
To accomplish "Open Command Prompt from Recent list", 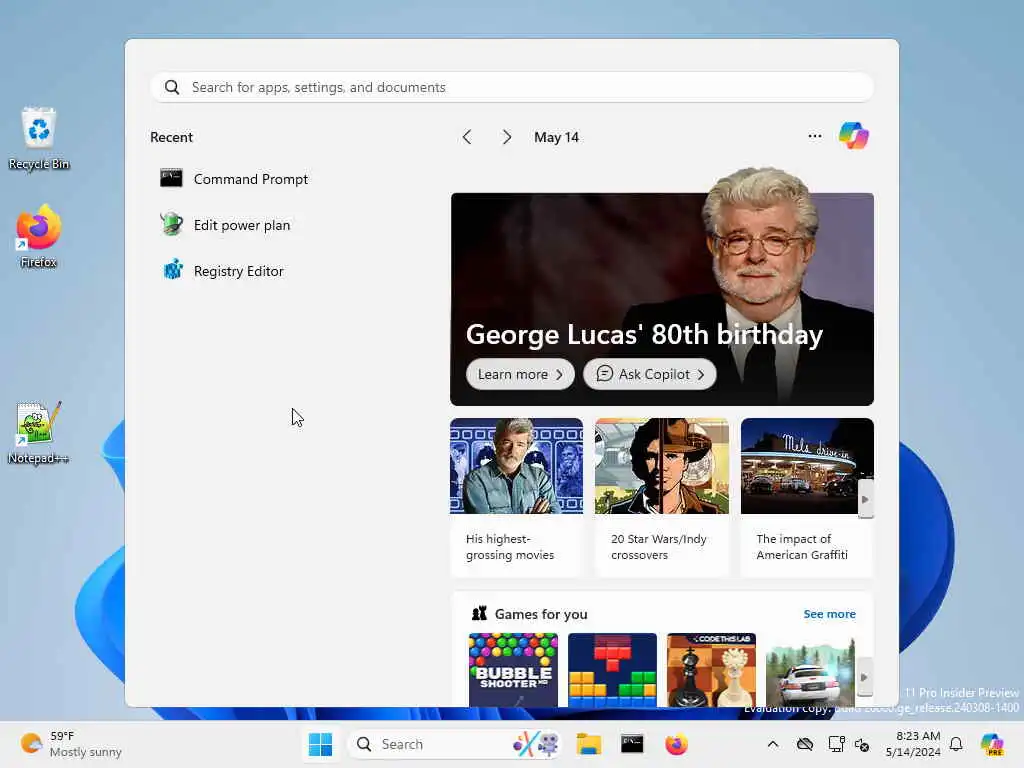I will point(234,179).
